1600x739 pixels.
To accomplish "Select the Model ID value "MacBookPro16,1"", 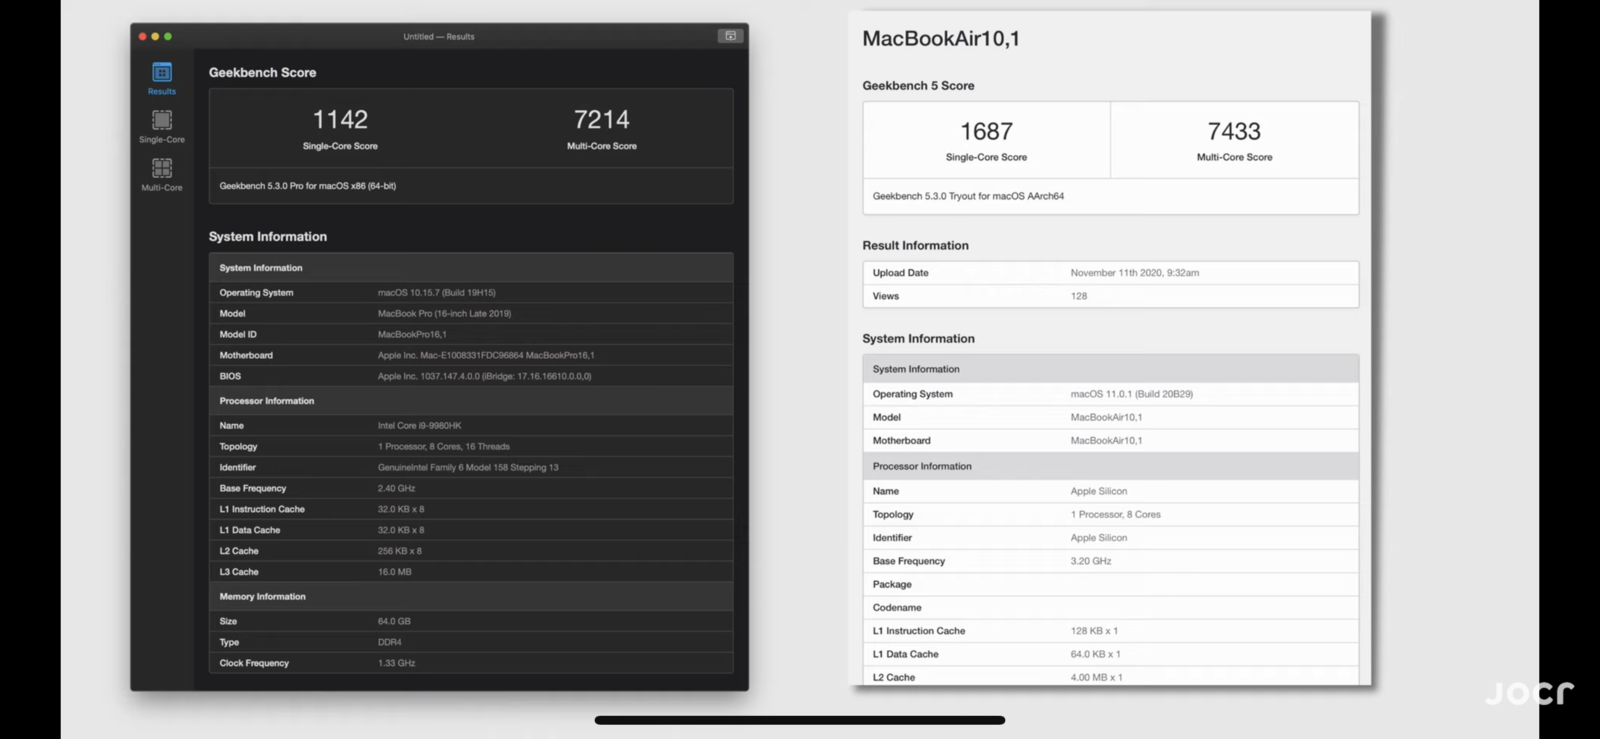I will pos(412,335).
